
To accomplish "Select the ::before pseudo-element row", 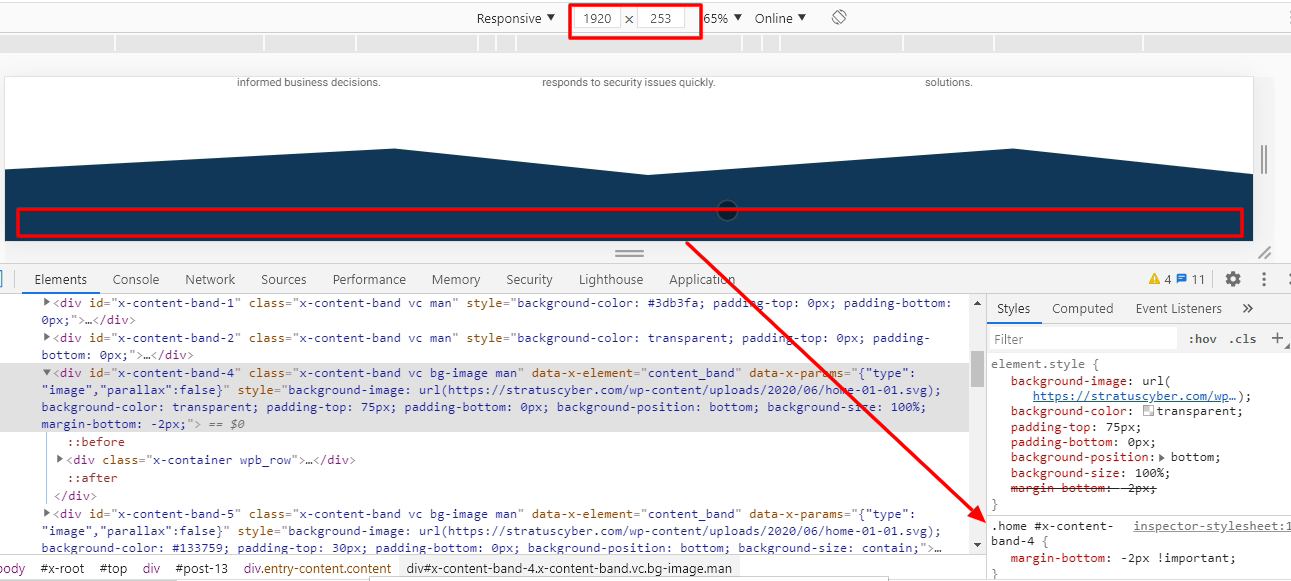I will [96, 442].
